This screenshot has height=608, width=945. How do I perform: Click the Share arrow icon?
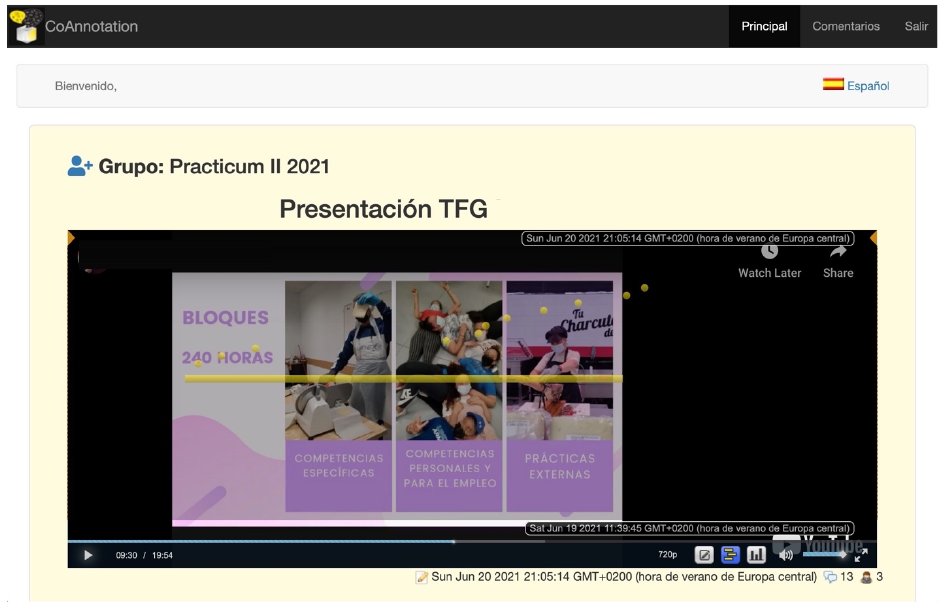(x=838, y=252)
